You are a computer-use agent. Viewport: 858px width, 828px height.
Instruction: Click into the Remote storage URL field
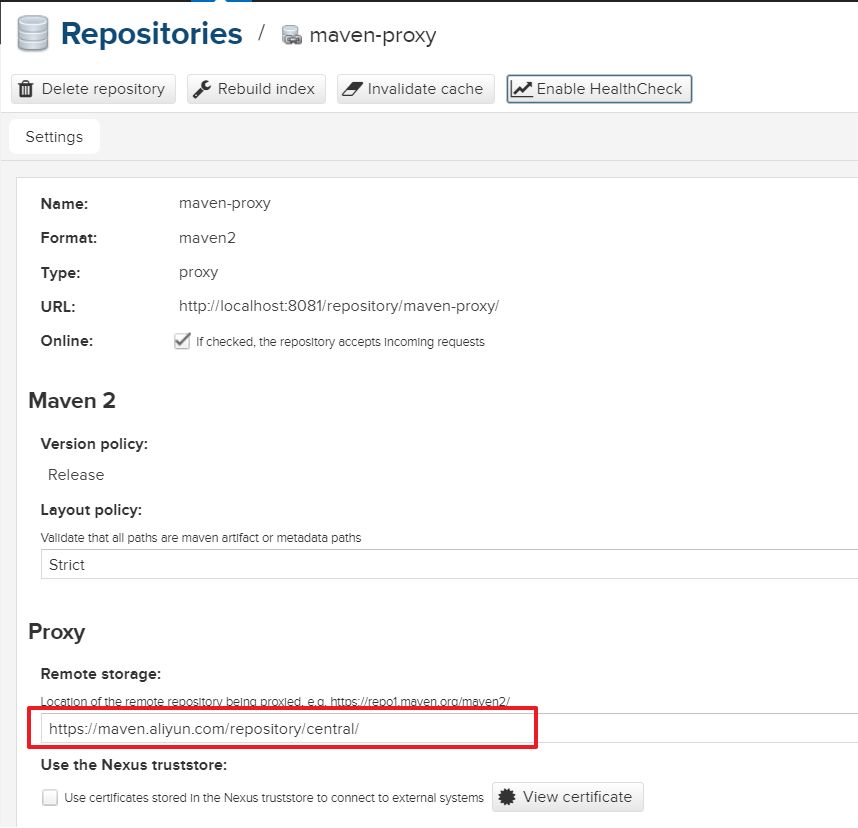pyautogui.click(x=449, y=728)
